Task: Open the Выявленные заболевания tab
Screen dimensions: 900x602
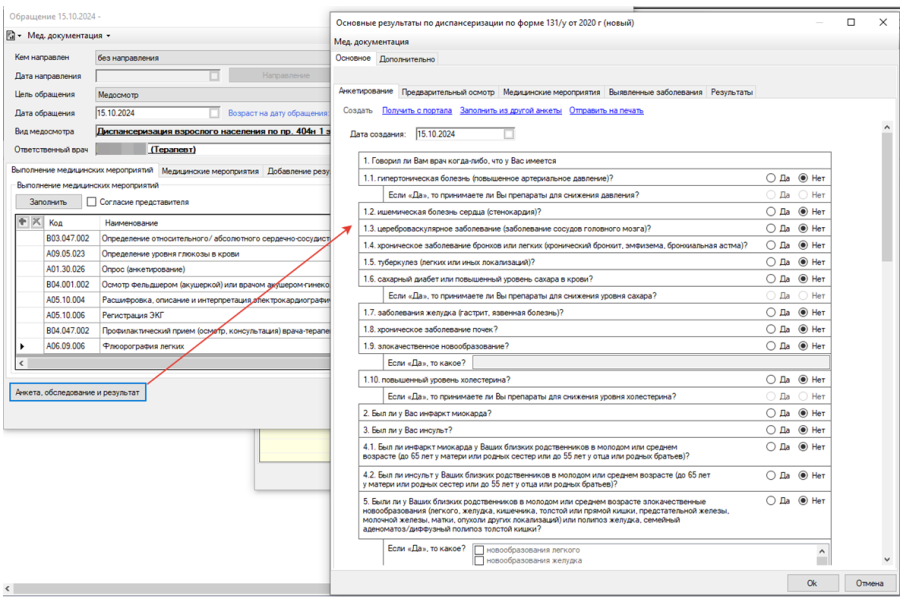Action: pyautogui.click(x=655, y=92)
